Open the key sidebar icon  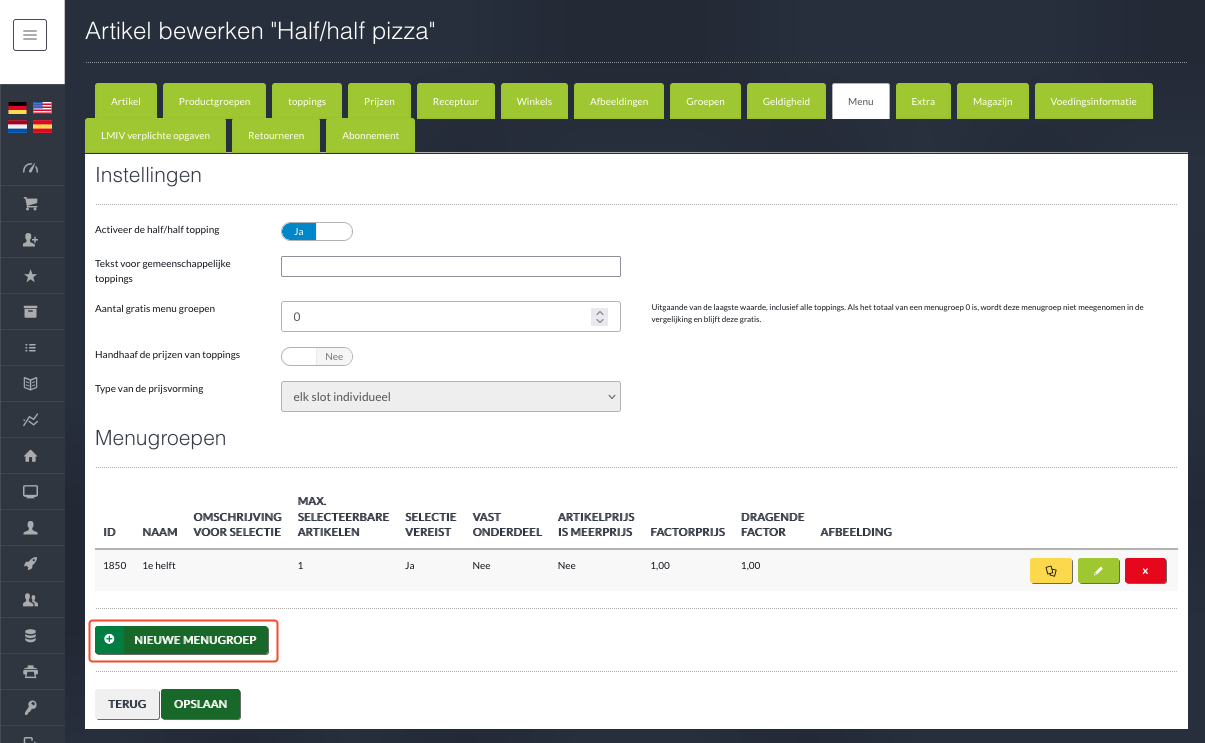(x=30, y=707)
